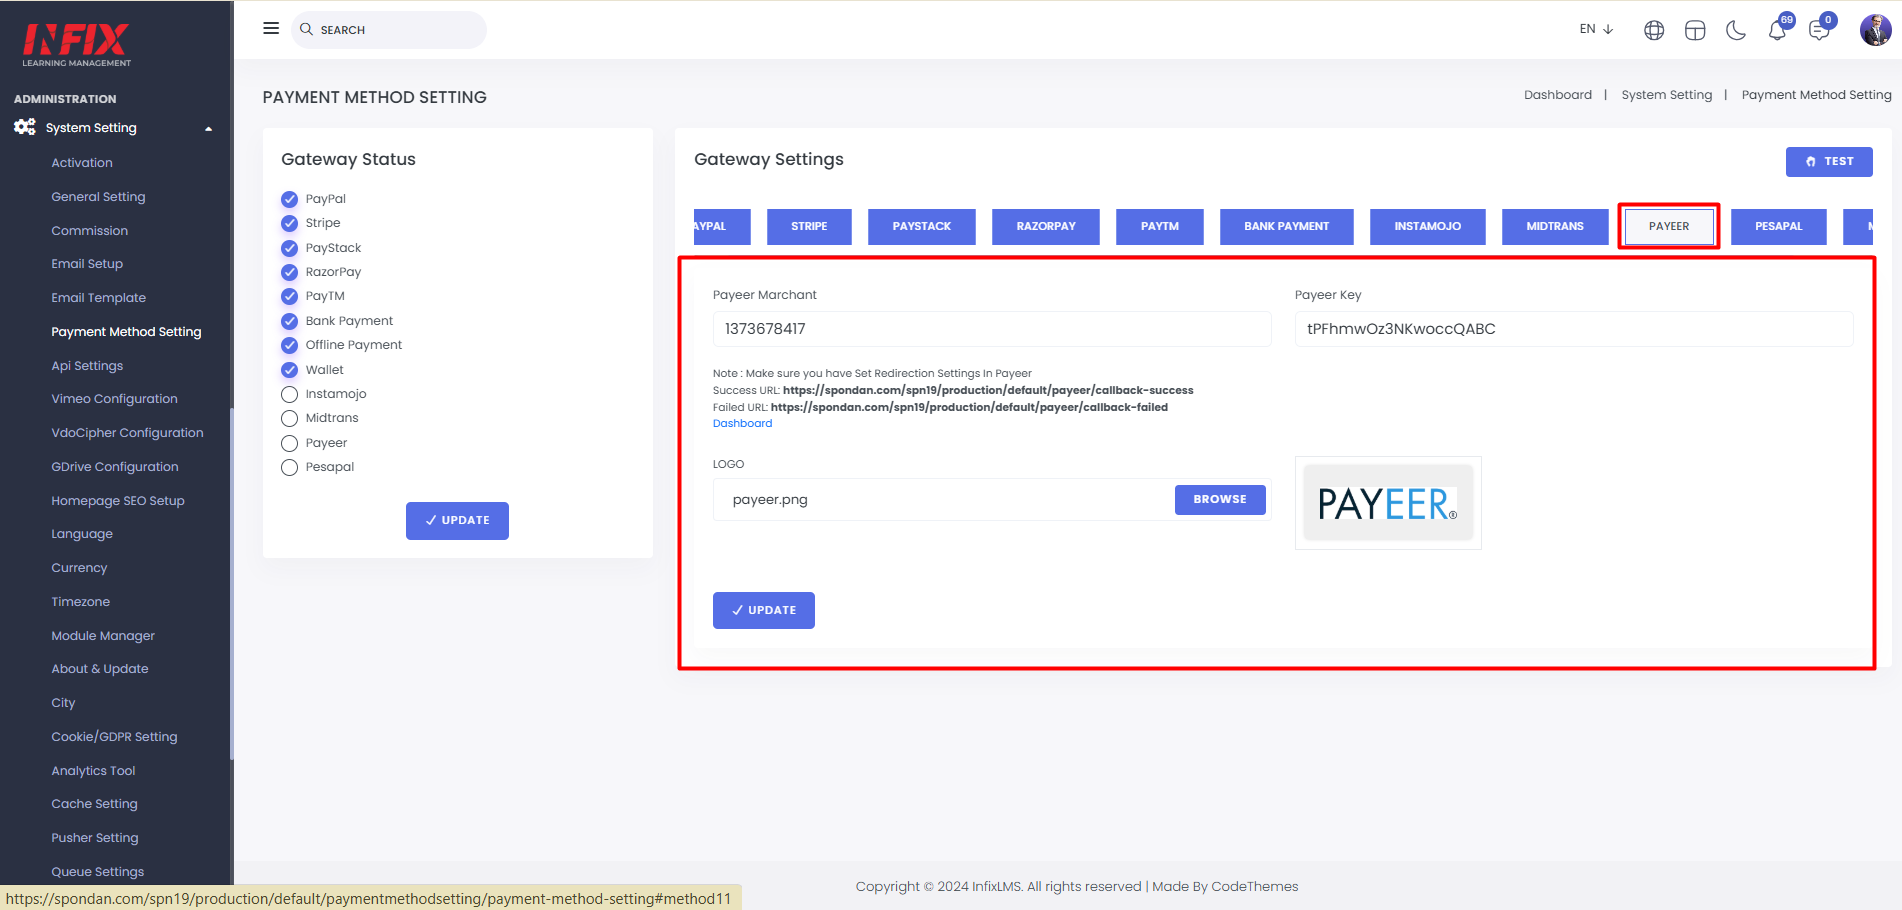Switch to the Stripe tab
Viewport: 1902px width, 910px height.
tap(809, 227)
